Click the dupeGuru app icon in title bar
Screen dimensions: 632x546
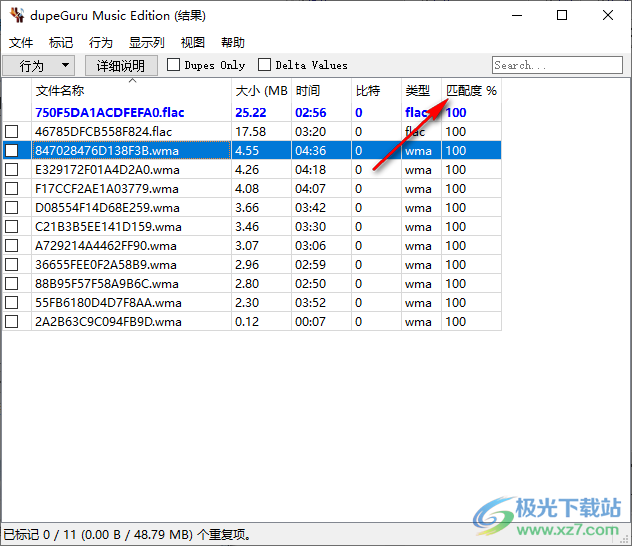pos(16,16)
